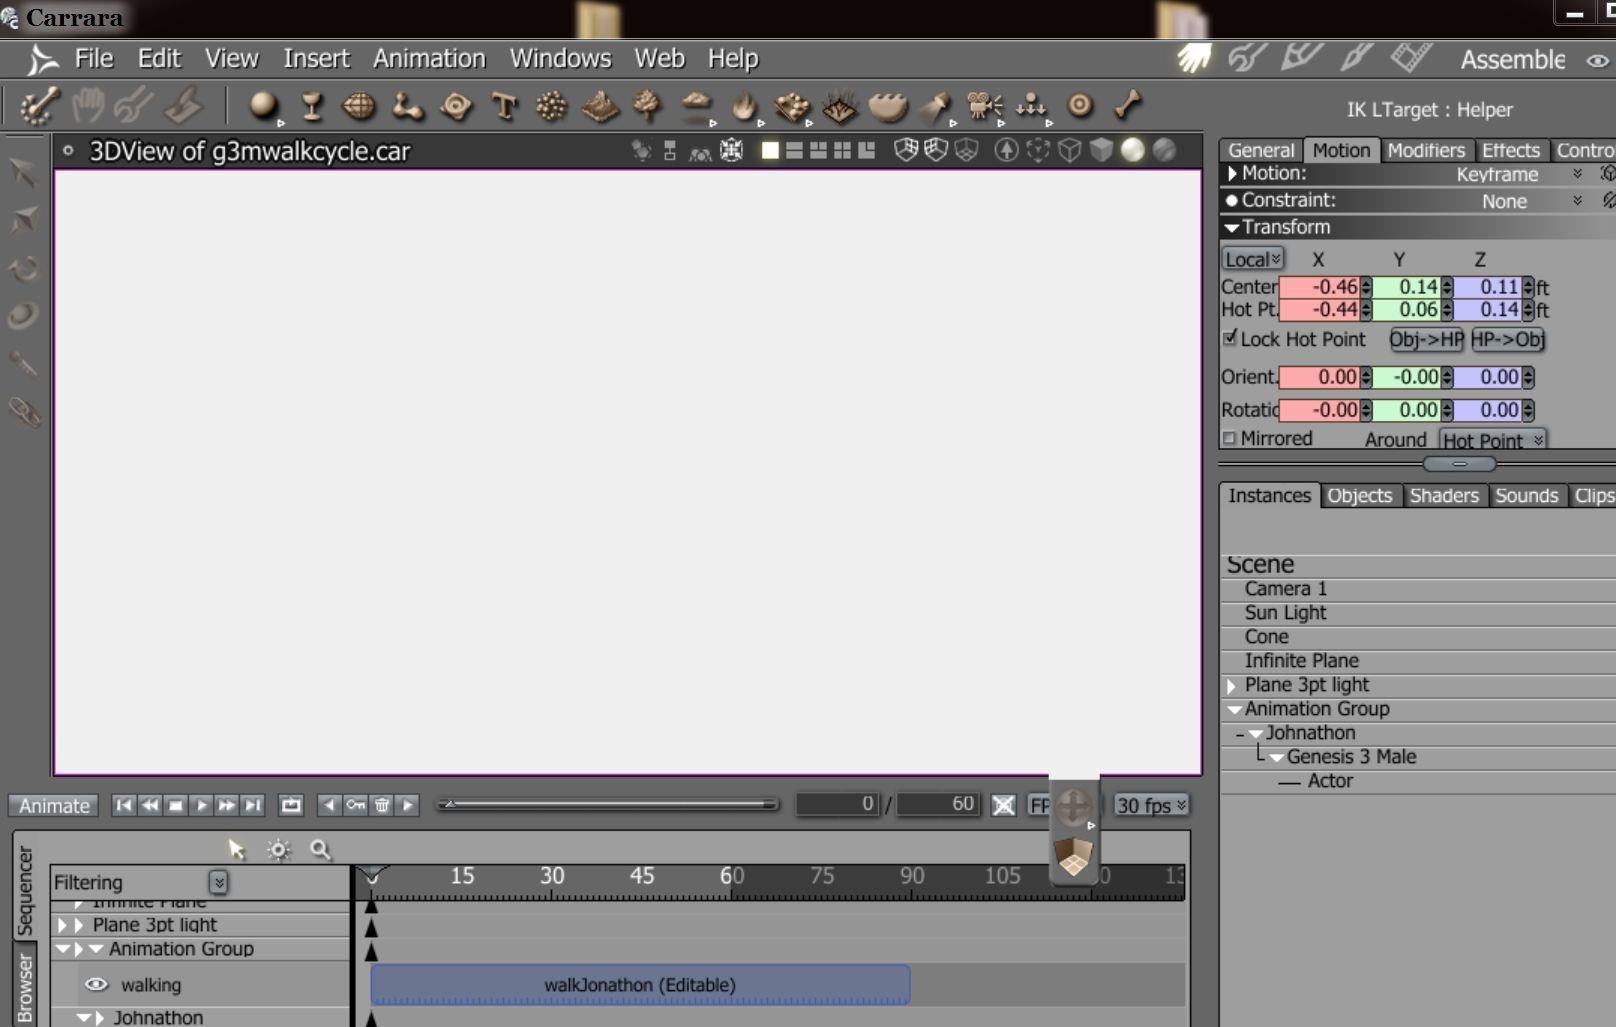This screenshot has height=1027, width=1616.
Task: Toggle Lock Hot Point checkbox
Action: tap(1230, 339)
